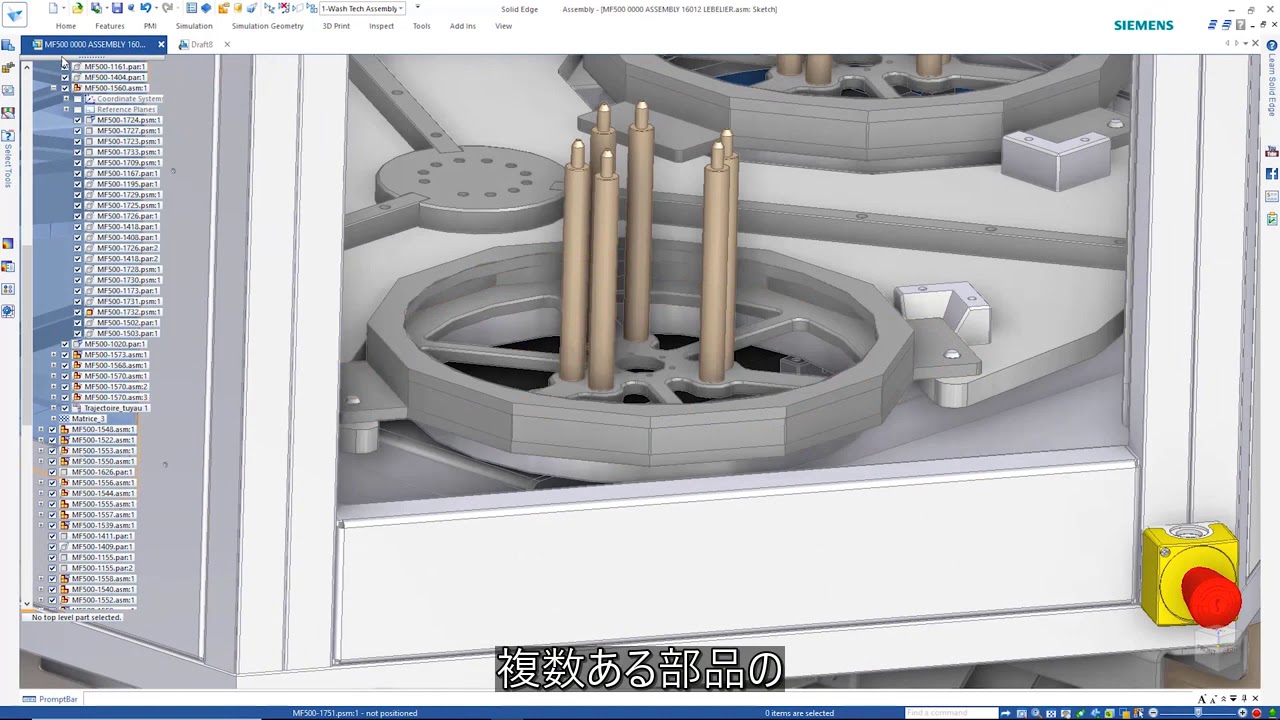The width and height of the screenshot is (1280, 720).
Task: Uncheck MF500-1724.psm:1 in tree
Action: 78,120
